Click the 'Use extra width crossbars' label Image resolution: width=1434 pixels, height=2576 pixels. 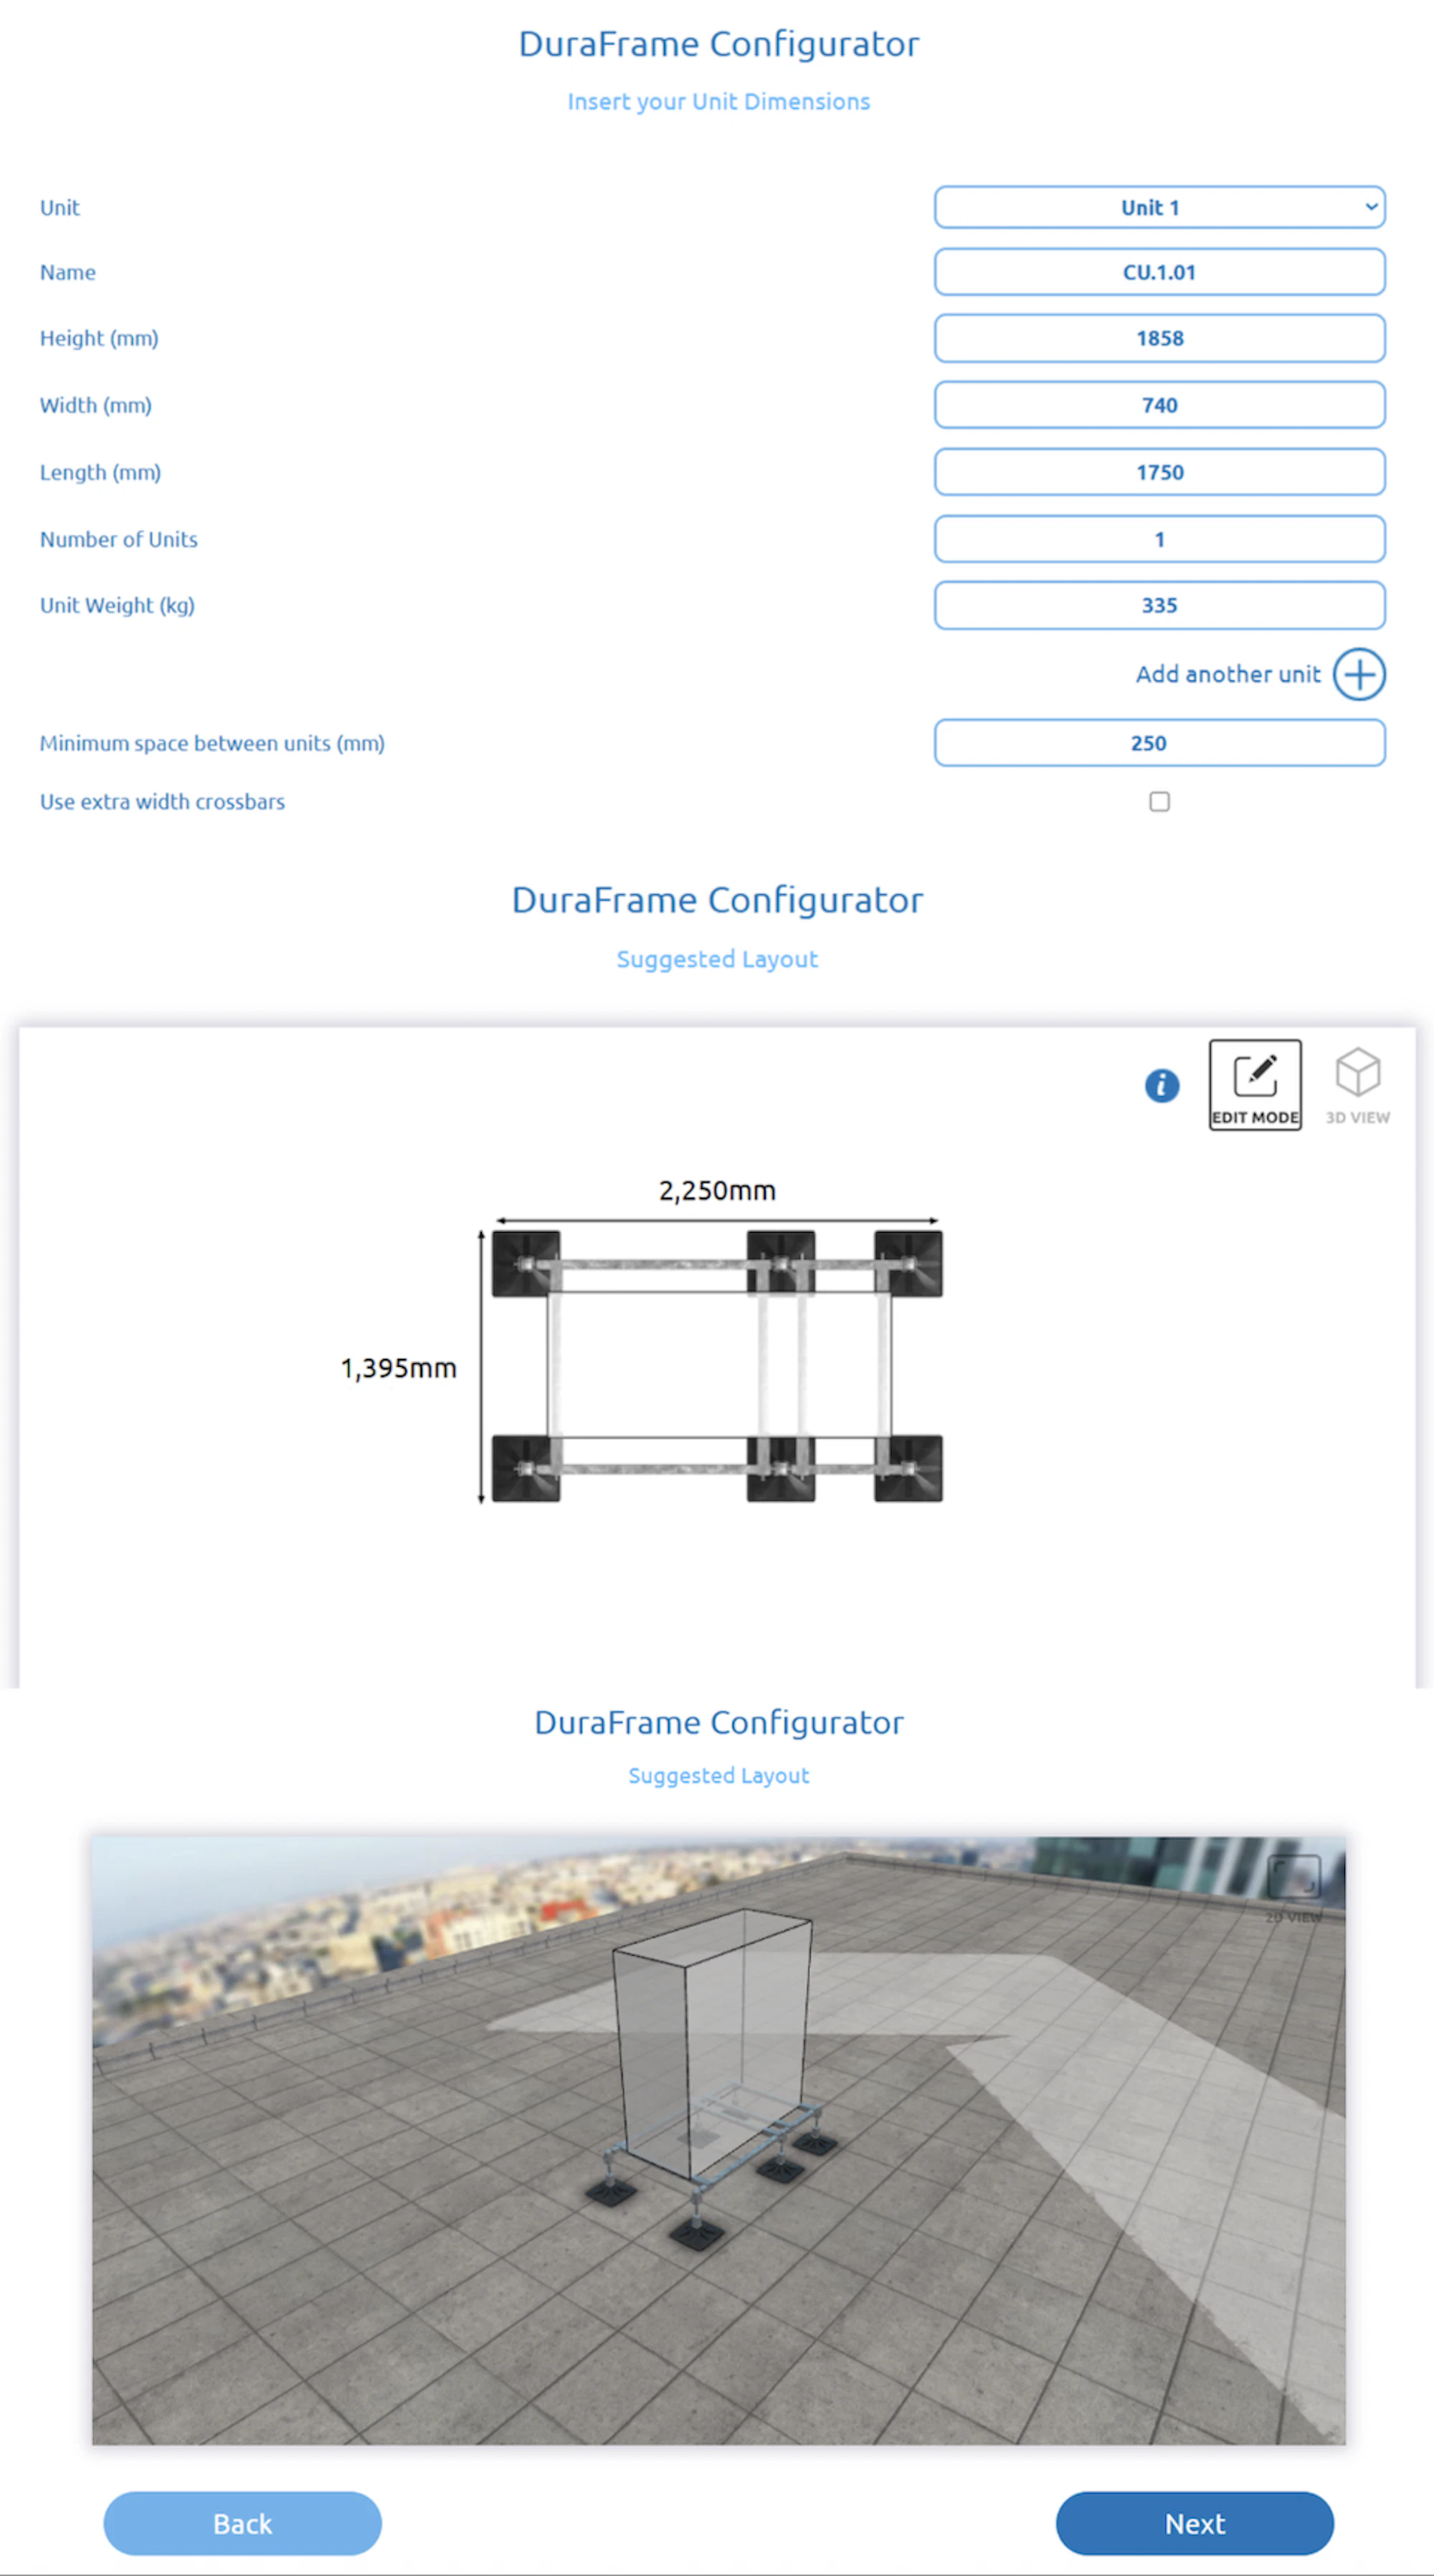point(162,802)
